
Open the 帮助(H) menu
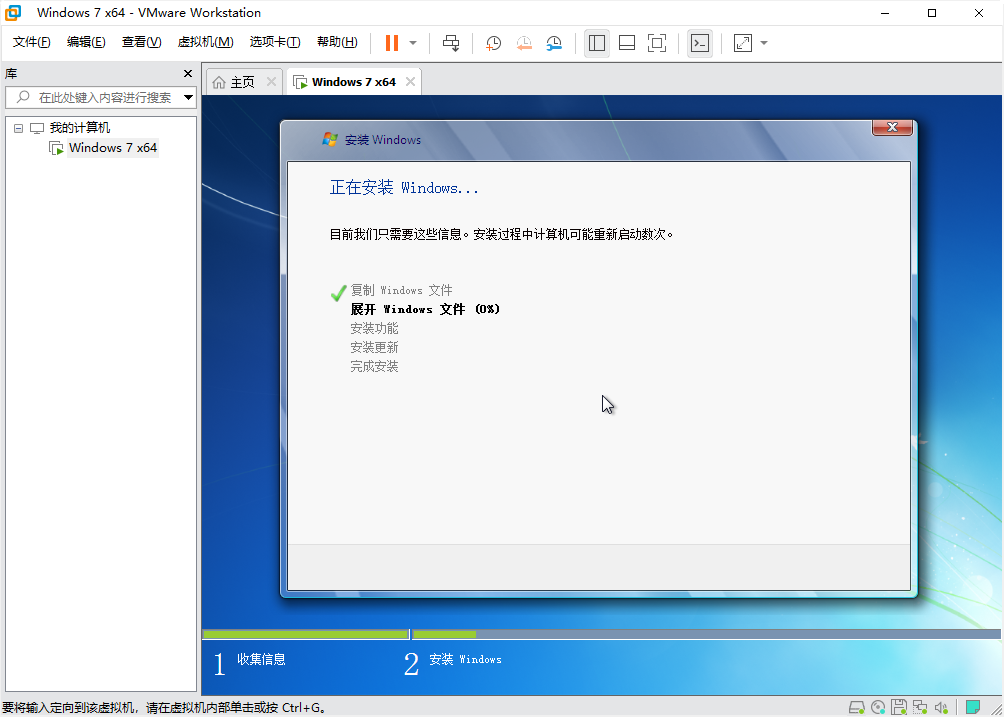point(337,42)
